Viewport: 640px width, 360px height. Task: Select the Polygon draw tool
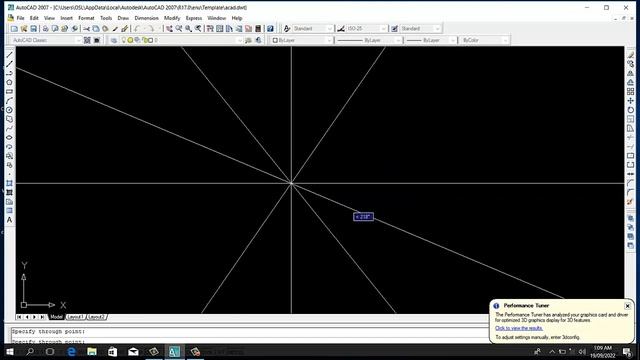(x=9, y=82)
